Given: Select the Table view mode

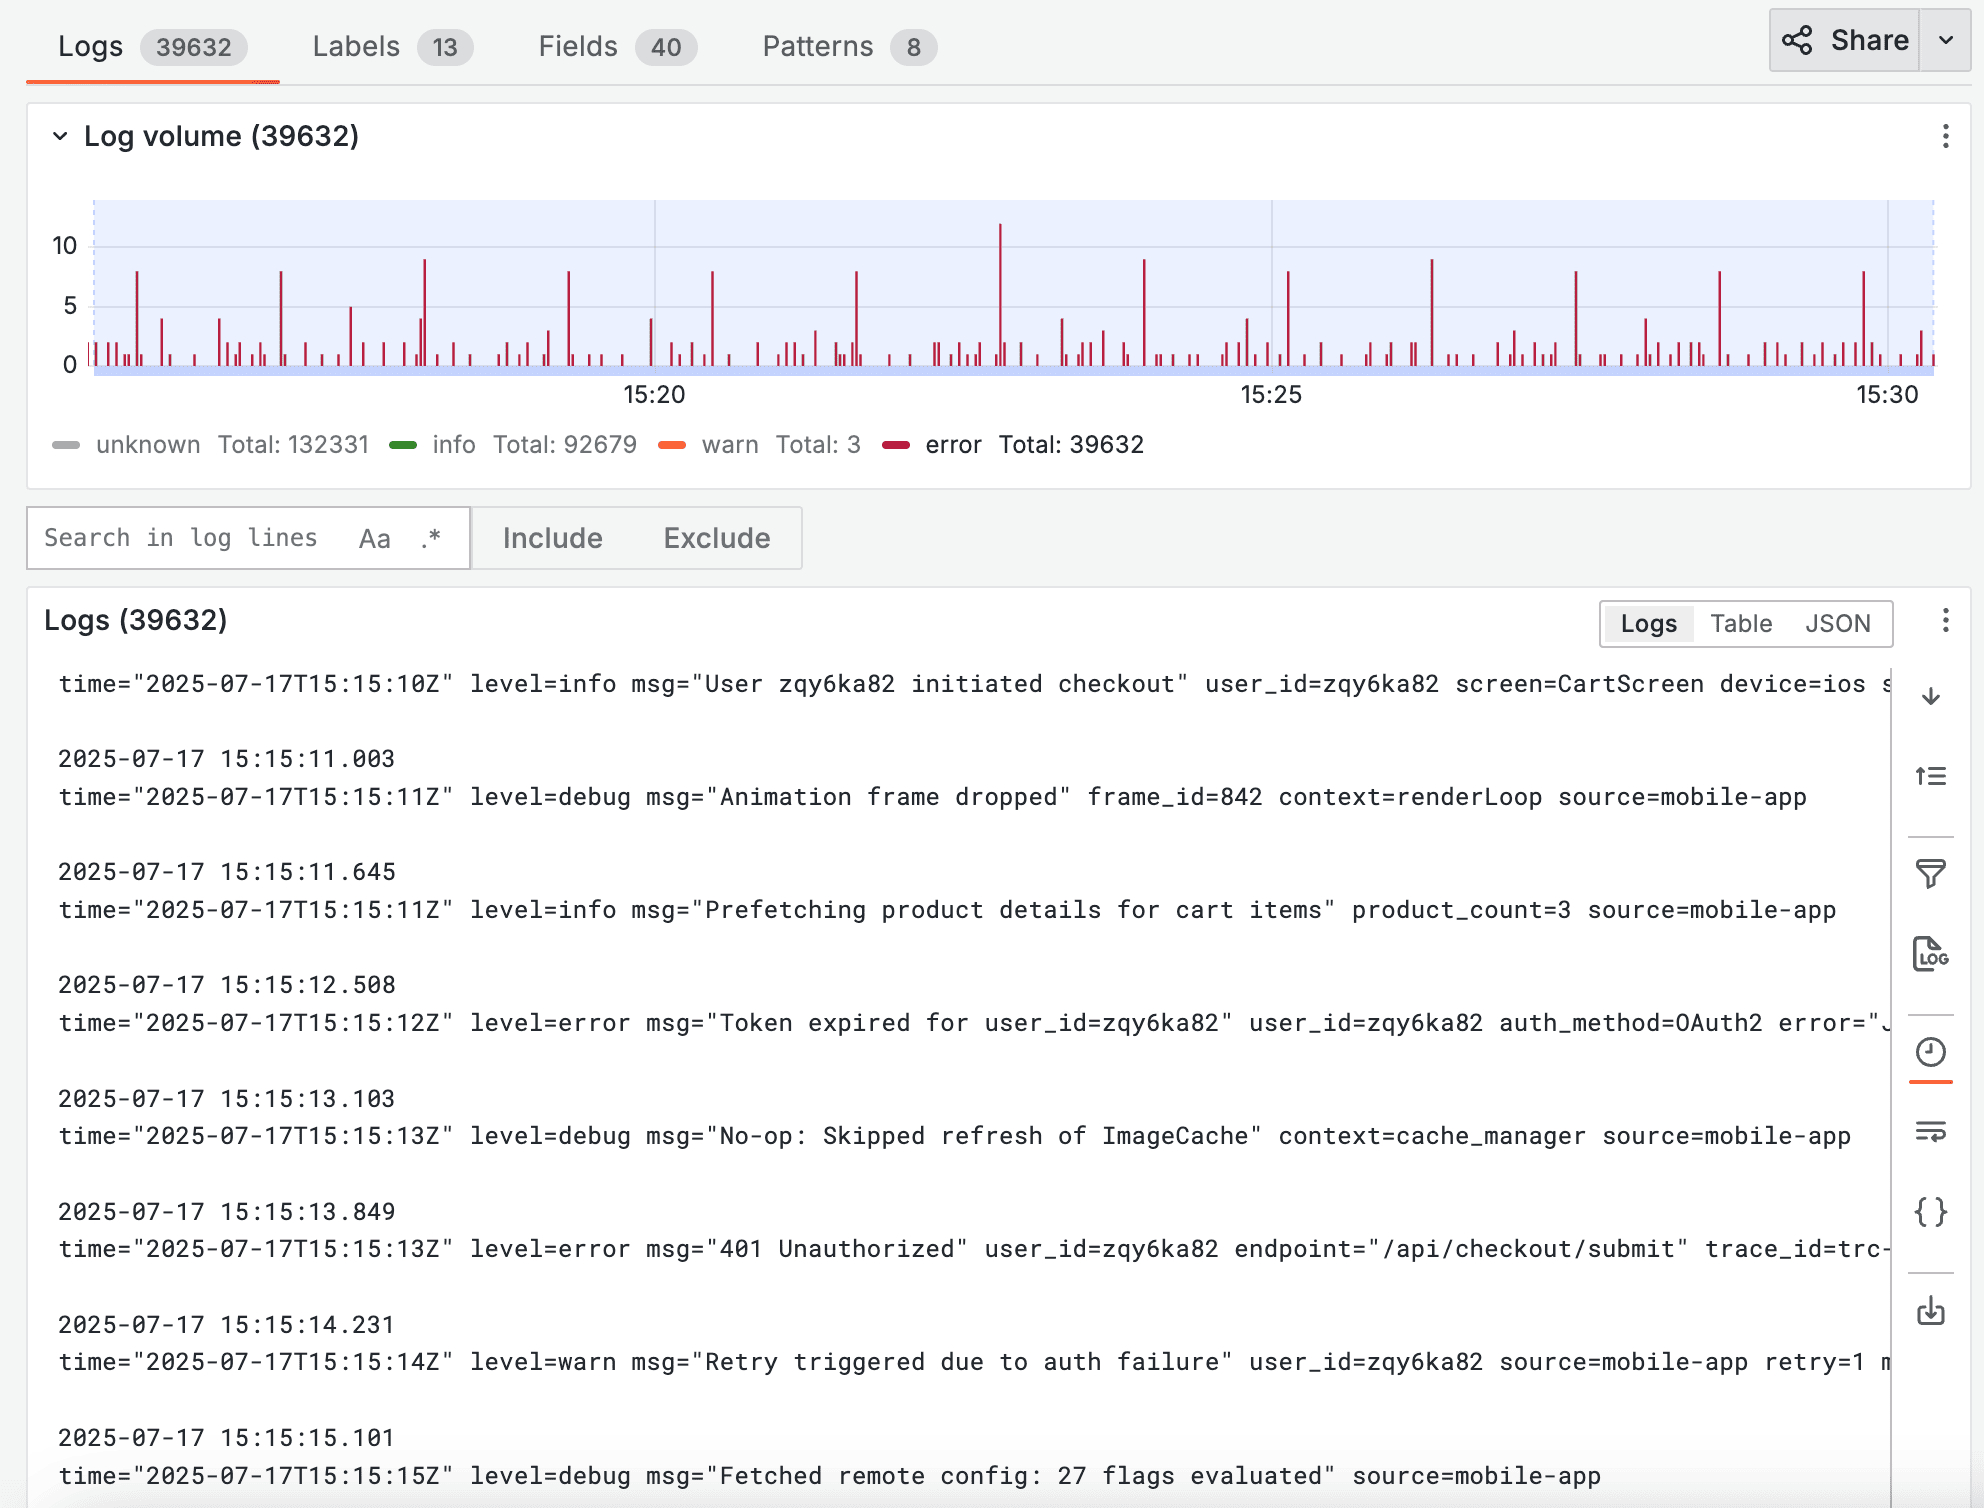Looking at the screenshot, I should pyautogui.click(x=1741, y=624).
